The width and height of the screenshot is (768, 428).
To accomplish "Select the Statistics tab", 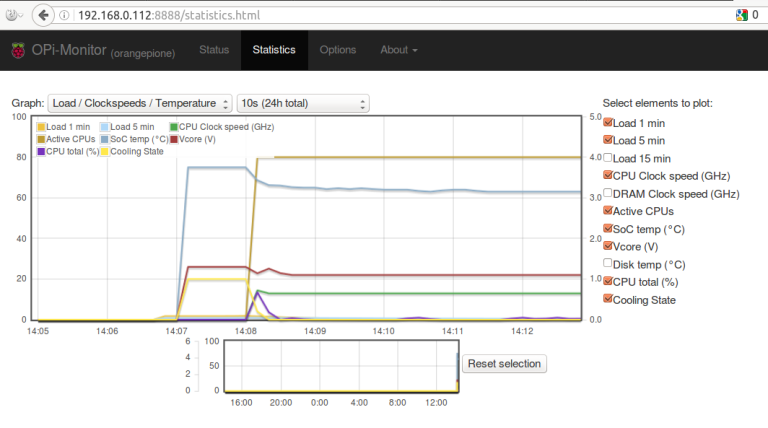I will tap(274, 50).
